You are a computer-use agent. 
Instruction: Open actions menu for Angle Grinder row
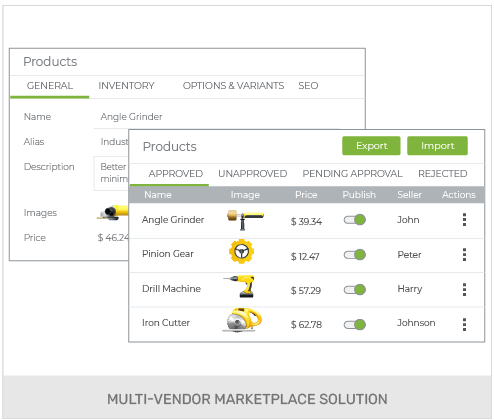pyautogui.click(x=464, y=220)
